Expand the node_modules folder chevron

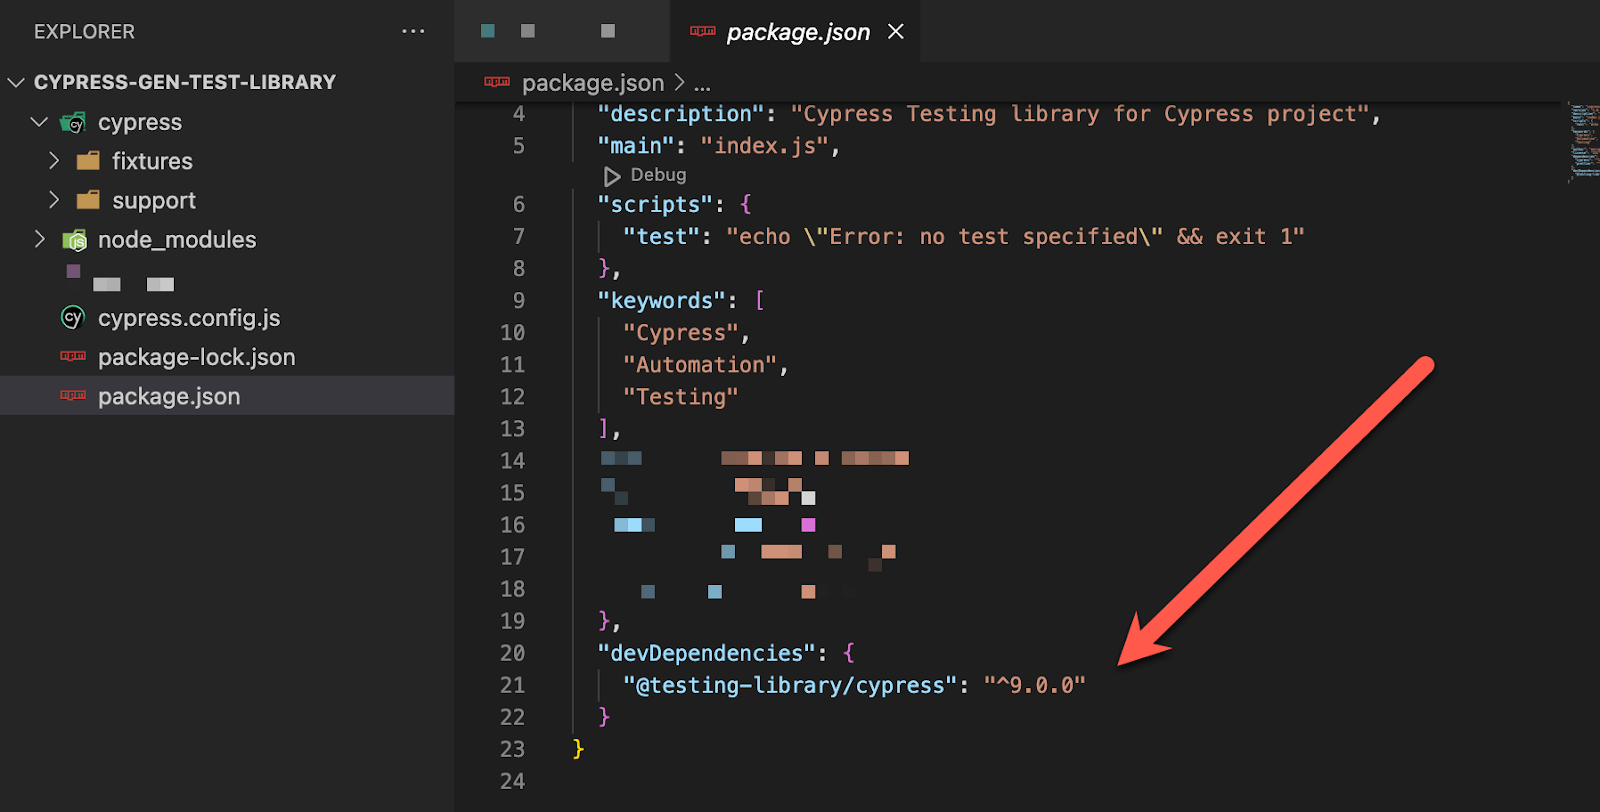tap(40, 239)
